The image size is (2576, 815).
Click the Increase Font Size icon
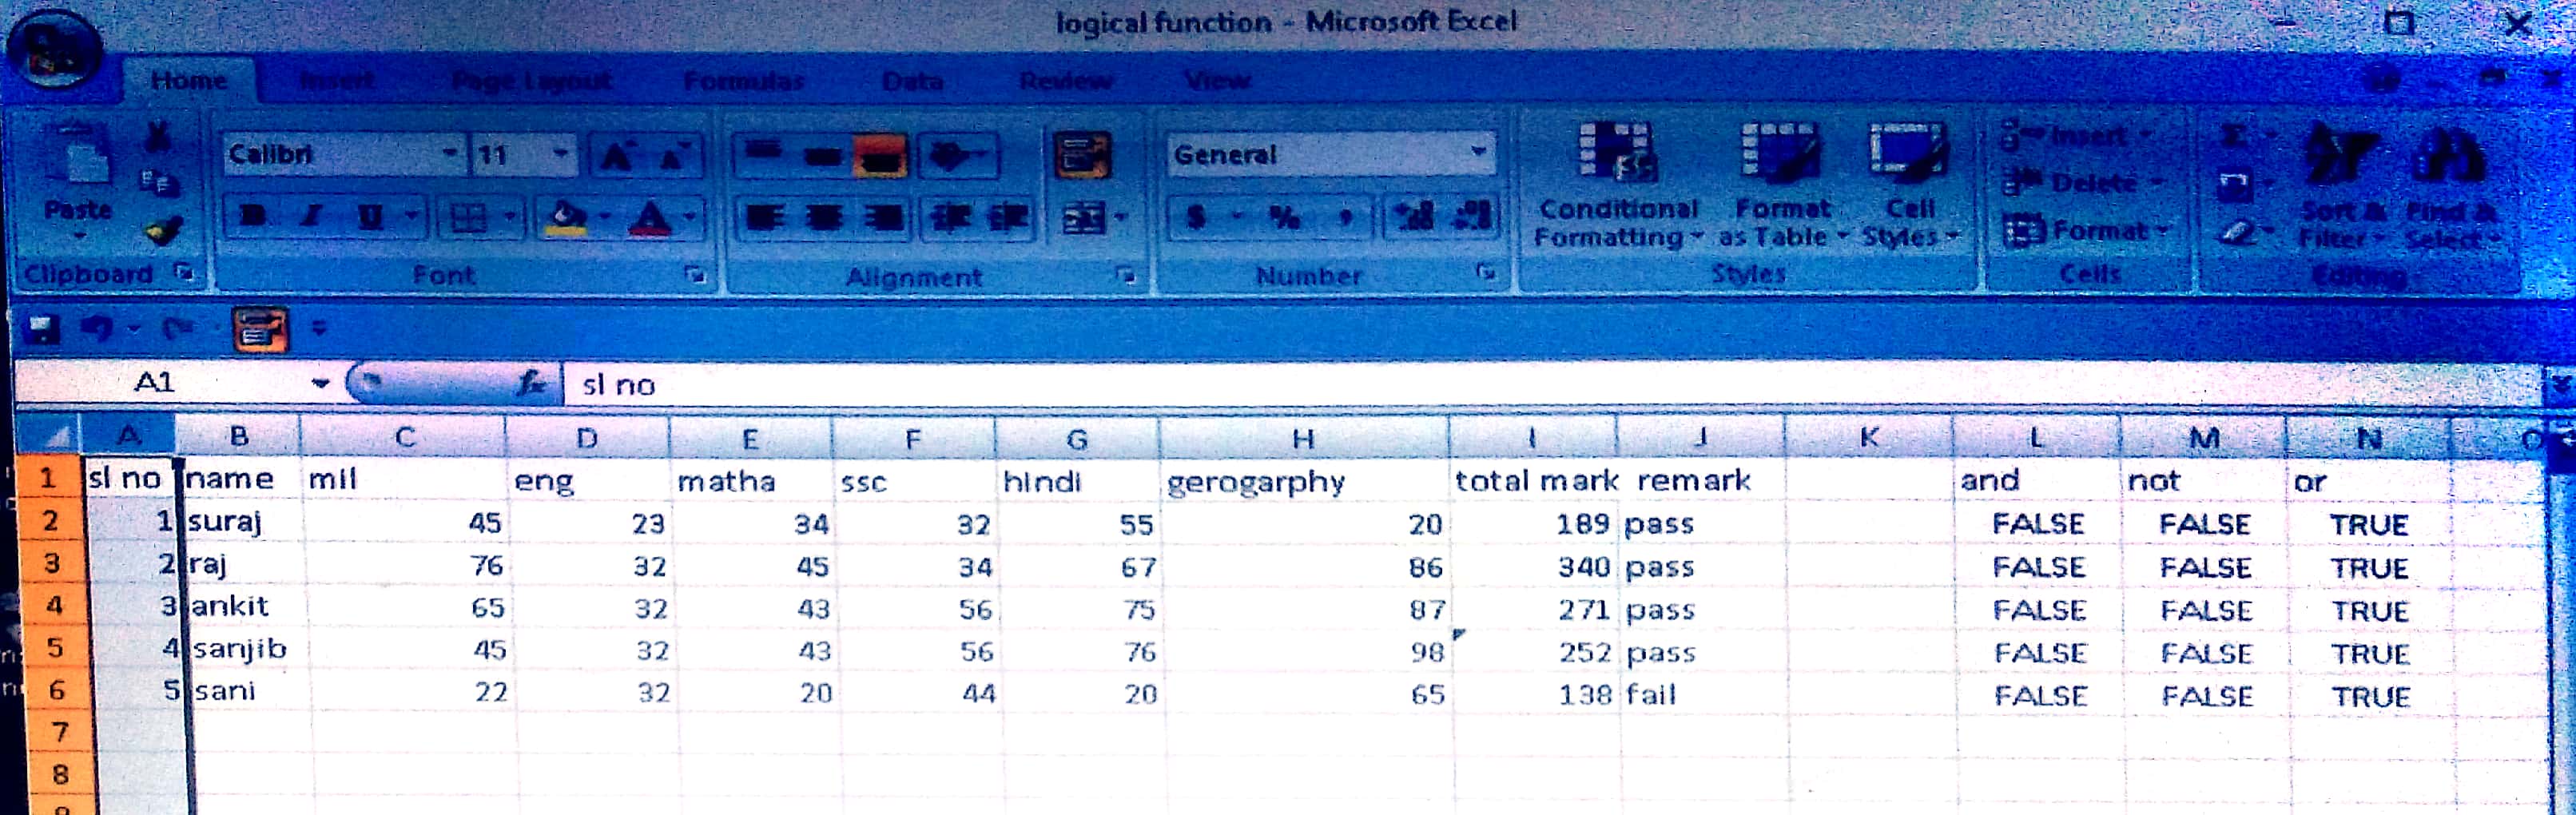(616, 156)
